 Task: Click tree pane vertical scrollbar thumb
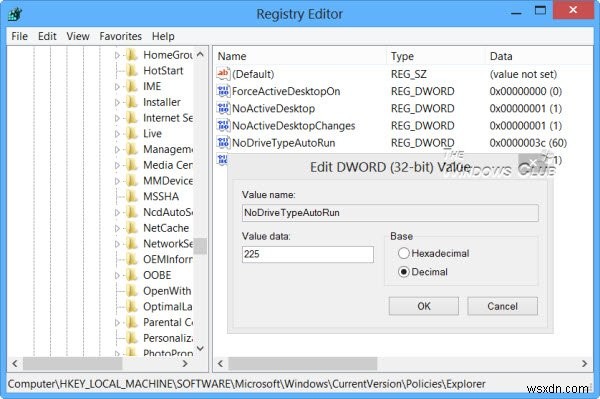pyautogui.click(x=200, y=246)
